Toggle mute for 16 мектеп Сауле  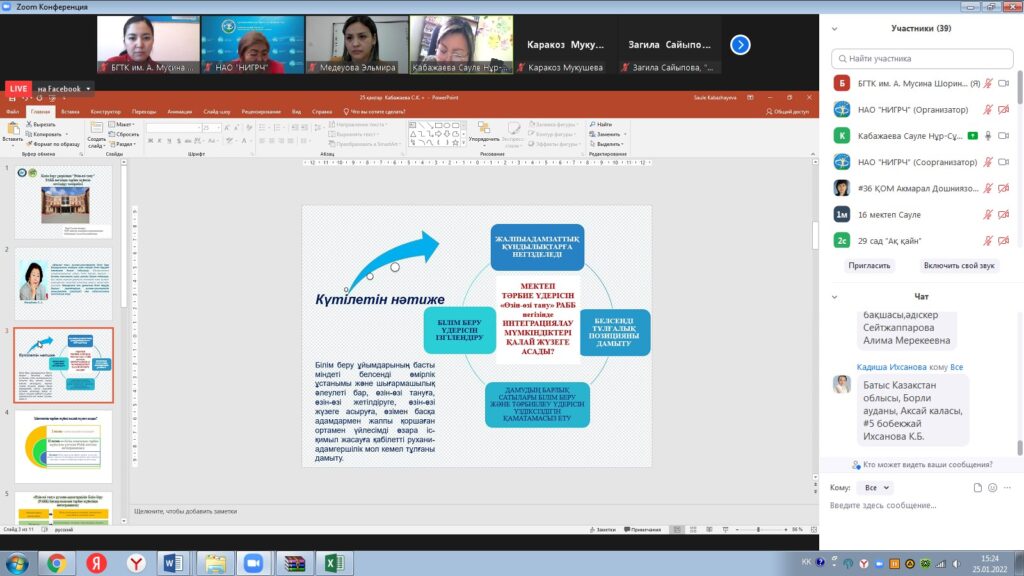pos(988,214)
